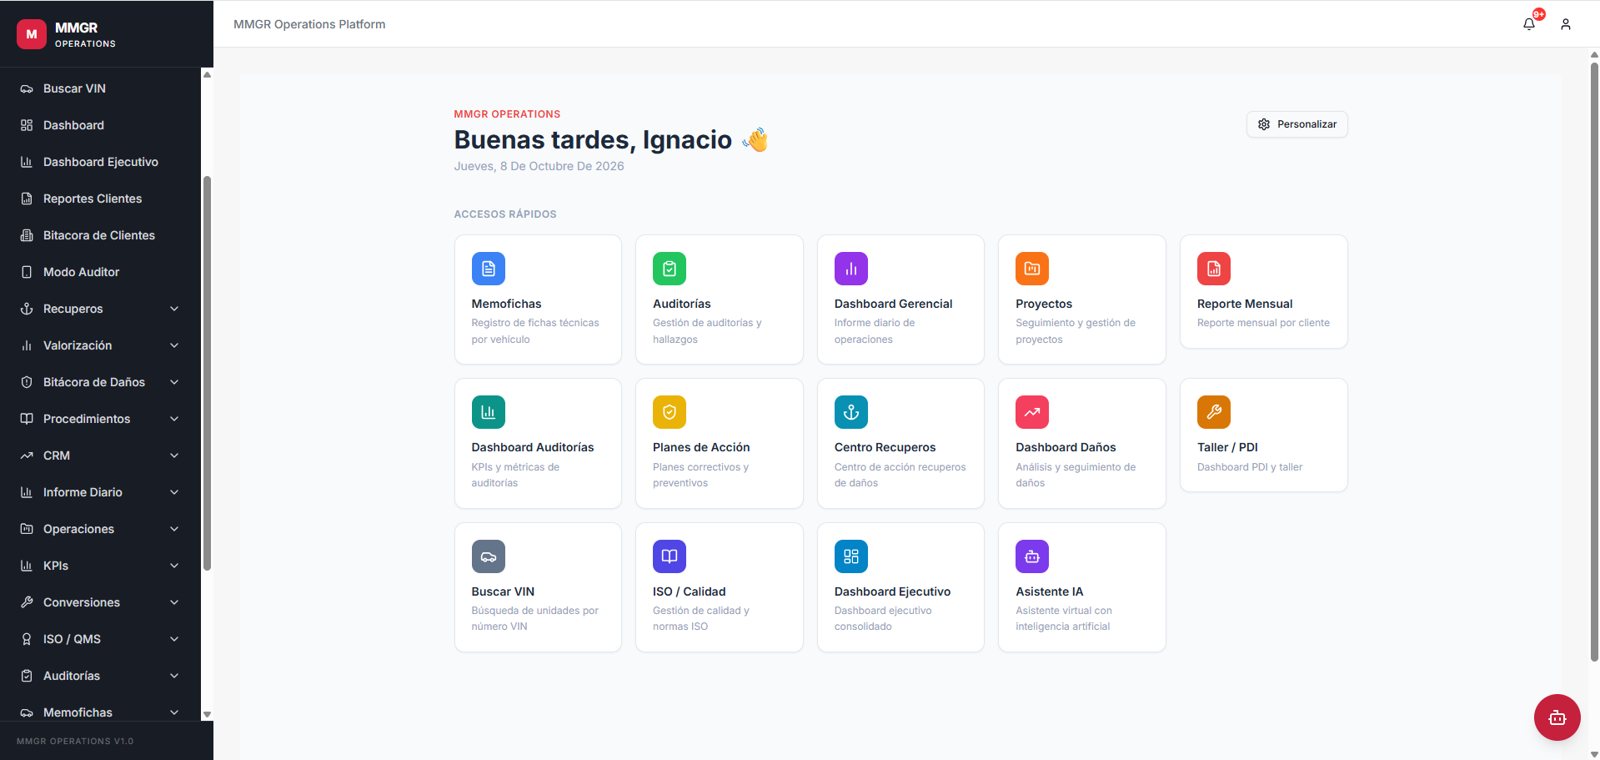Image resolution: width=1600 pixels, height=760 pixels.
Task: Expand the Auditorías sidebar chevron
Action: click(x=174, y=676)
